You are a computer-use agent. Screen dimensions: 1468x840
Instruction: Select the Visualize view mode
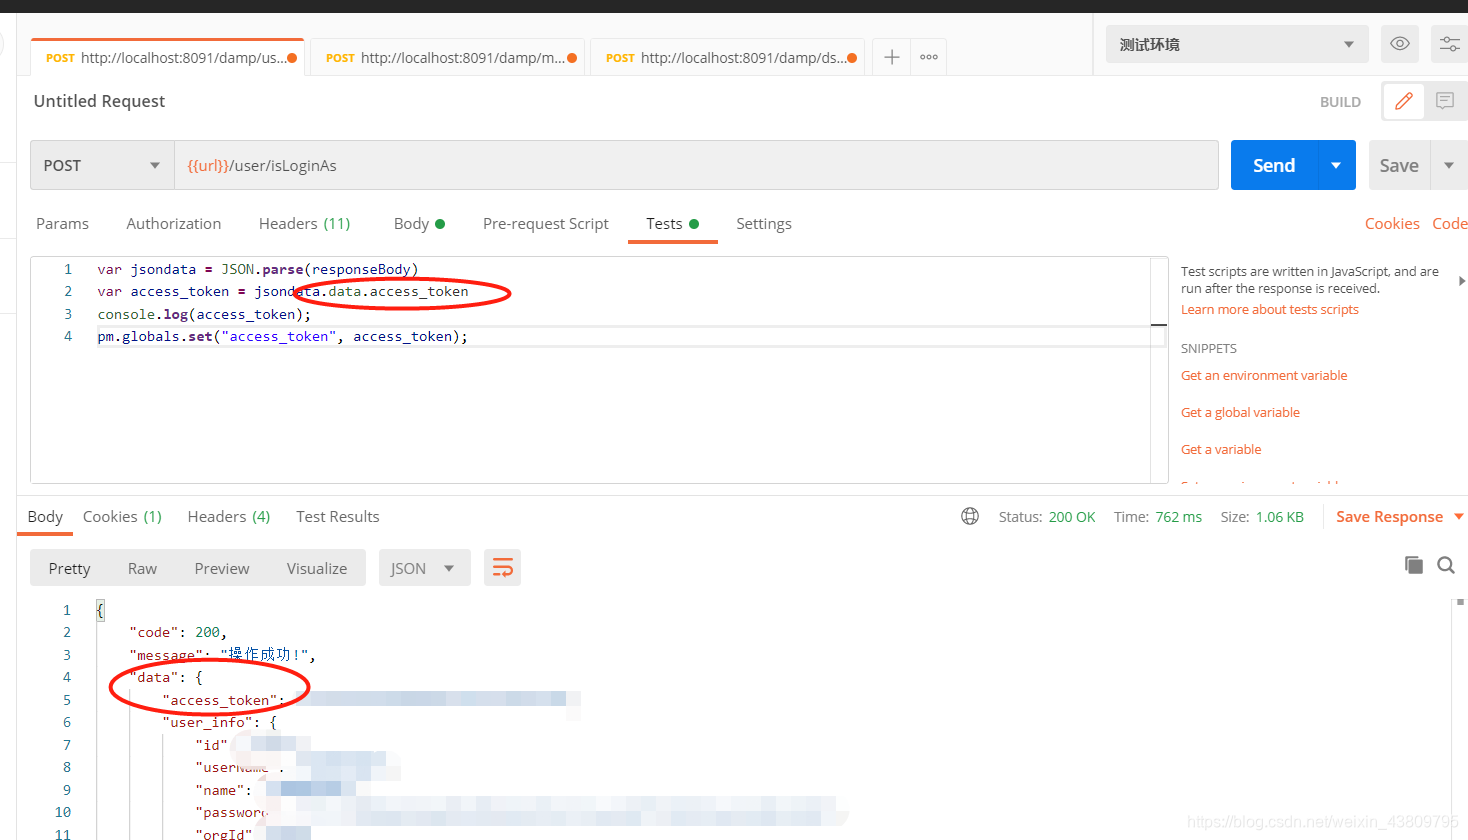pyautogui.click(x=317, y=568)
